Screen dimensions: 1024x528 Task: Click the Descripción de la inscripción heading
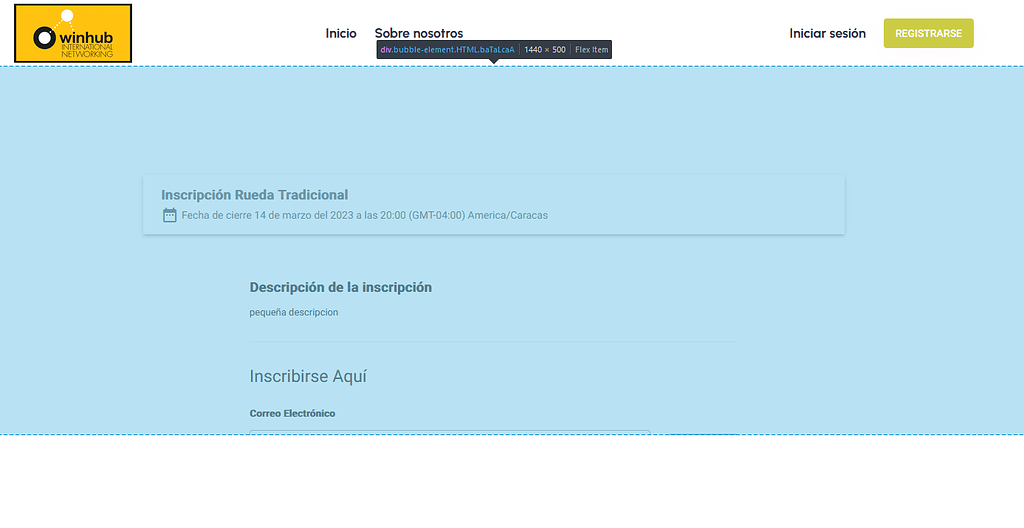(340, 287)
